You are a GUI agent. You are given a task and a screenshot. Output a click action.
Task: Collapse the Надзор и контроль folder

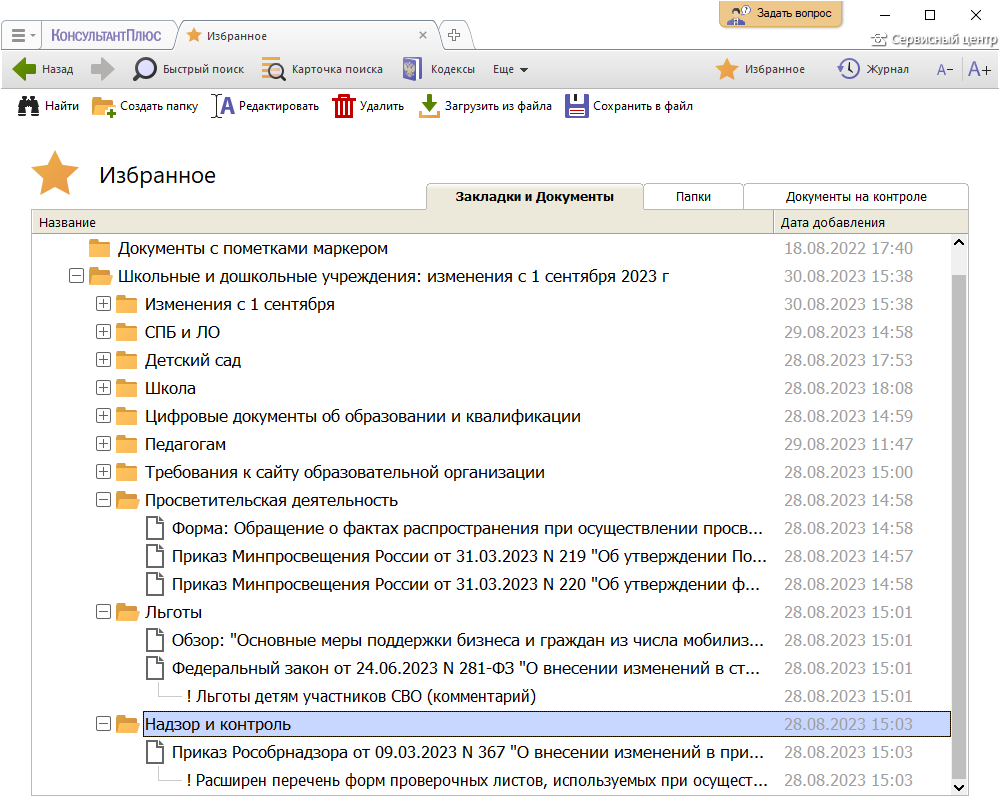pyautogui.click(x=103, y=724)
